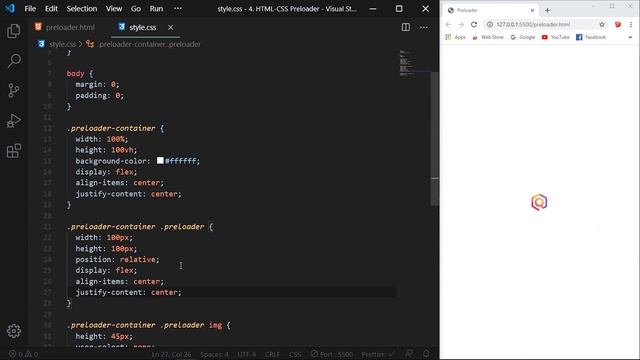Open the Search view in activity bar
This screenshot has width=640, height=360.
14,61
